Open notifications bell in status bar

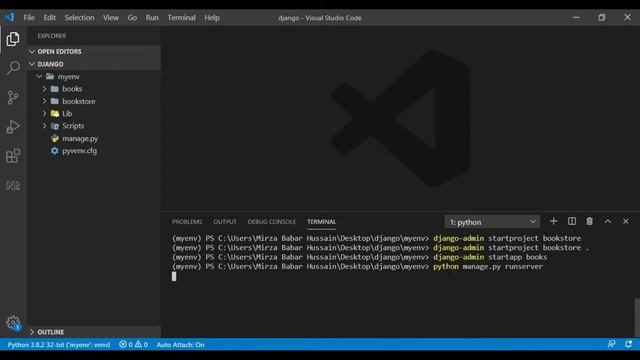coord(629,344)
